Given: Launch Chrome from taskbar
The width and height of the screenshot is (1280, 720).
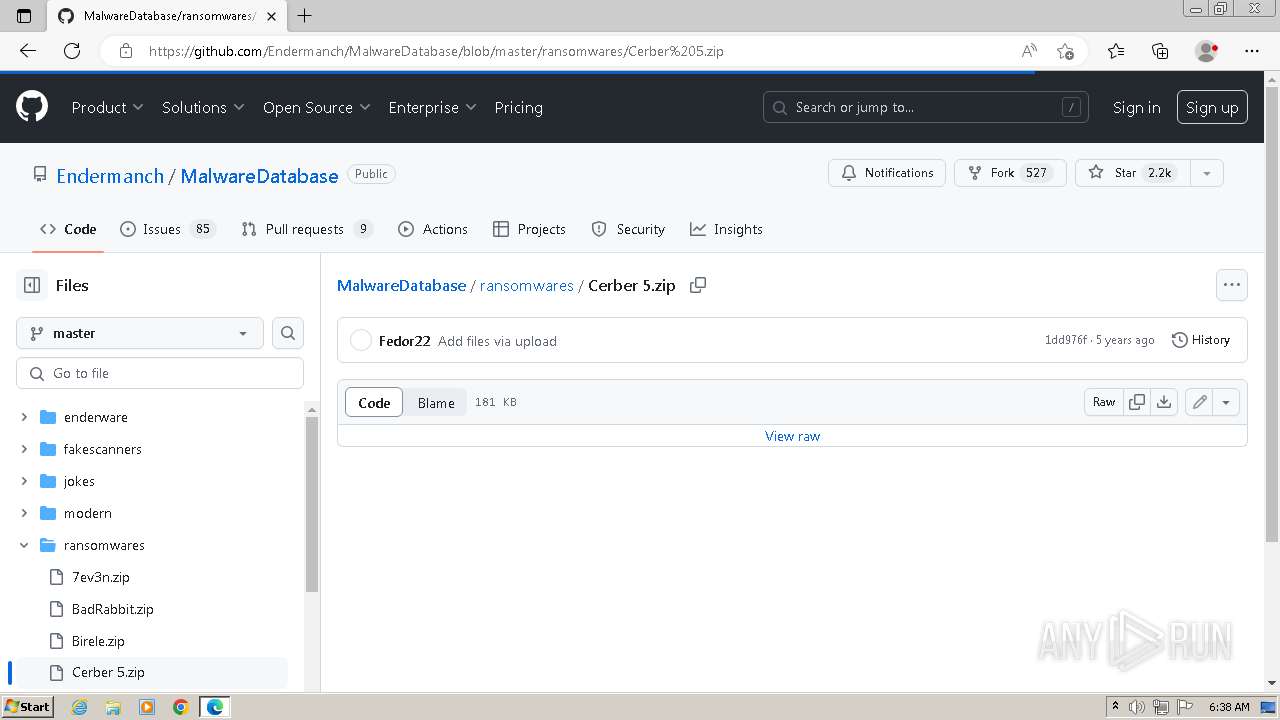Looking at the screenshot, I should click(x=180, y=707).
